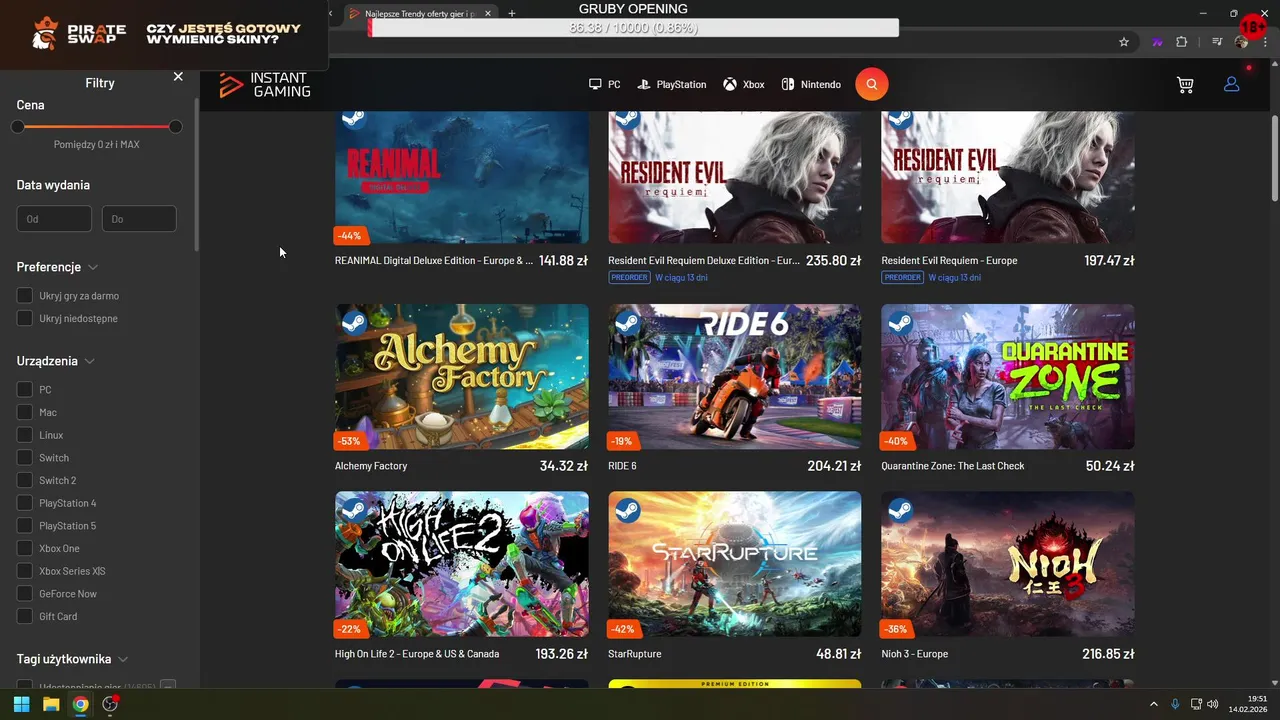The width and height of the screenshot is (1280, 720).
Task: Check the Xbox Series X|S filter
Action: [x=25, y=571]
